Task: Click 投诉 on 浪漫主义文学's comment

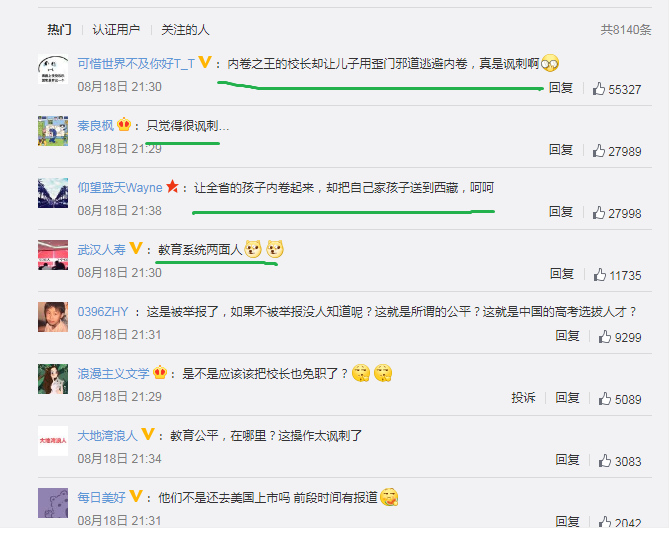Action: pyautogui.click(x=523, y=398)
